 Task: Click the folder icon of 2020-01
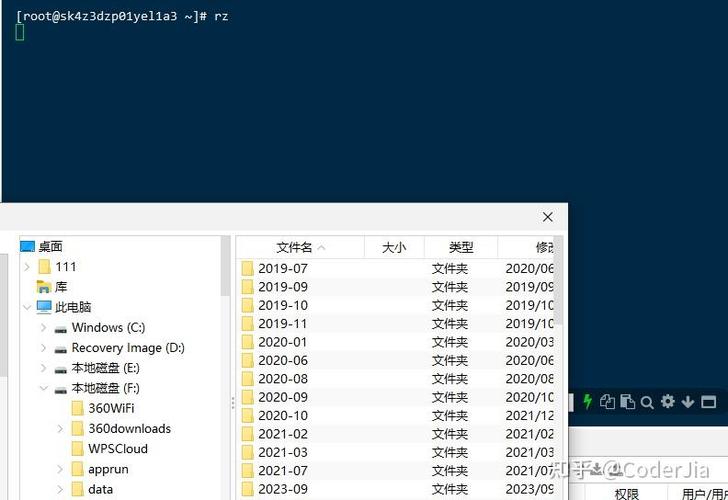point(247,342)
